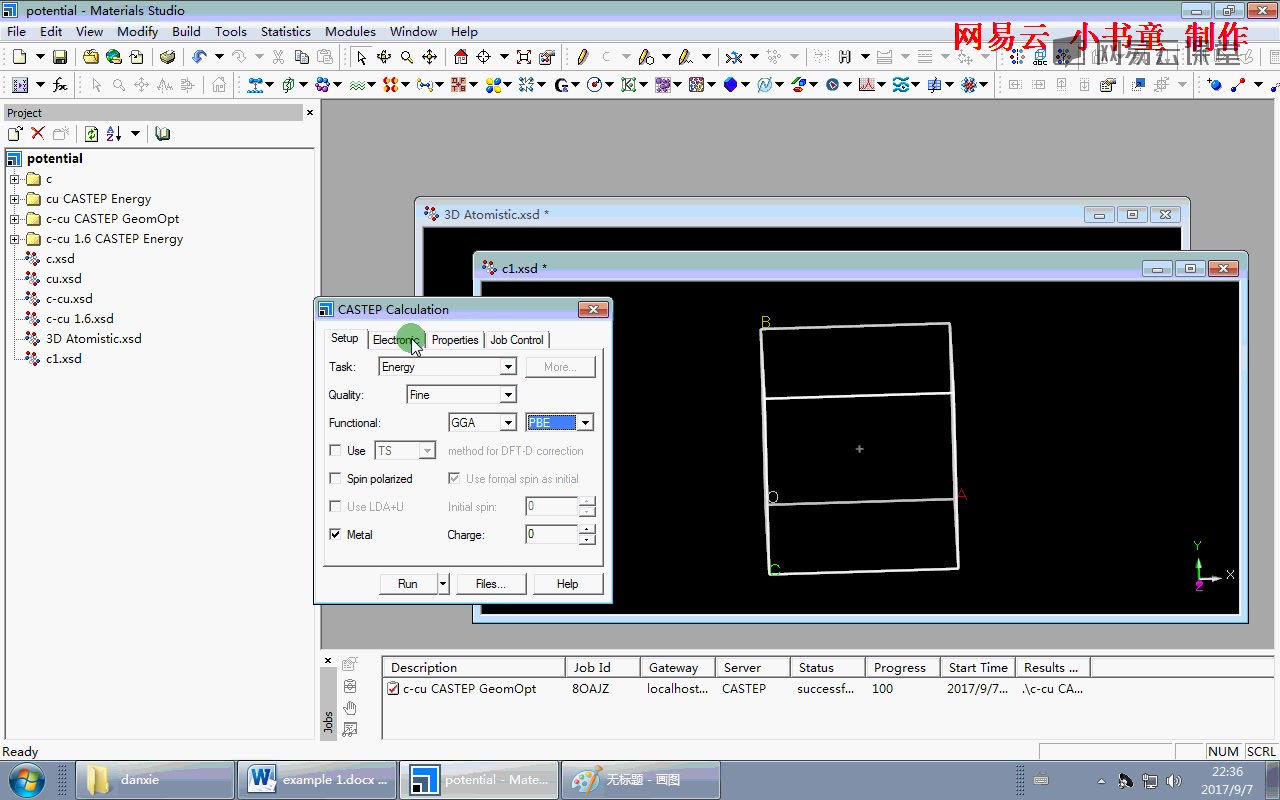1280x800 pixels.
Task: Open the Task dropdown showing Energy
Action: tap(508, 367)
